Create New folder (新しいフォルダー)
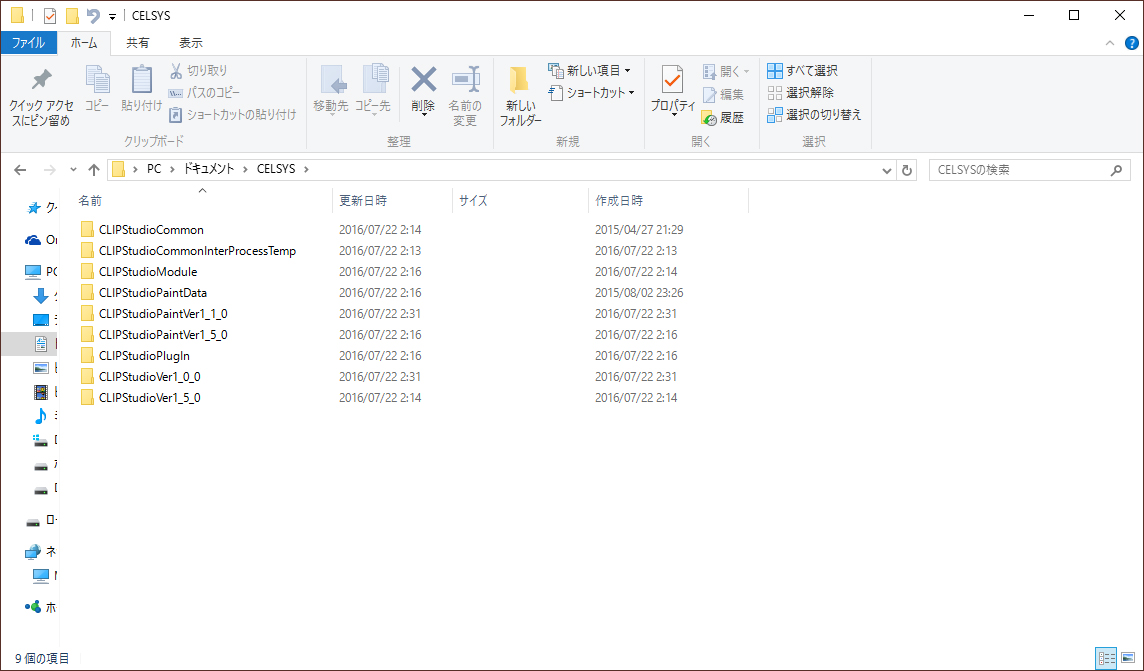Image resolution: width=1144 pixels, height=671 pixels. (520, 96)
